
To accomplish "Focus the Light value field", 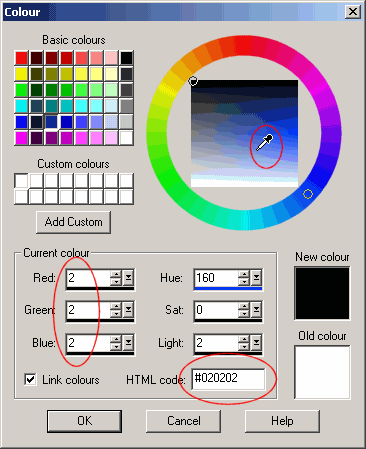I will coord(216,342).
